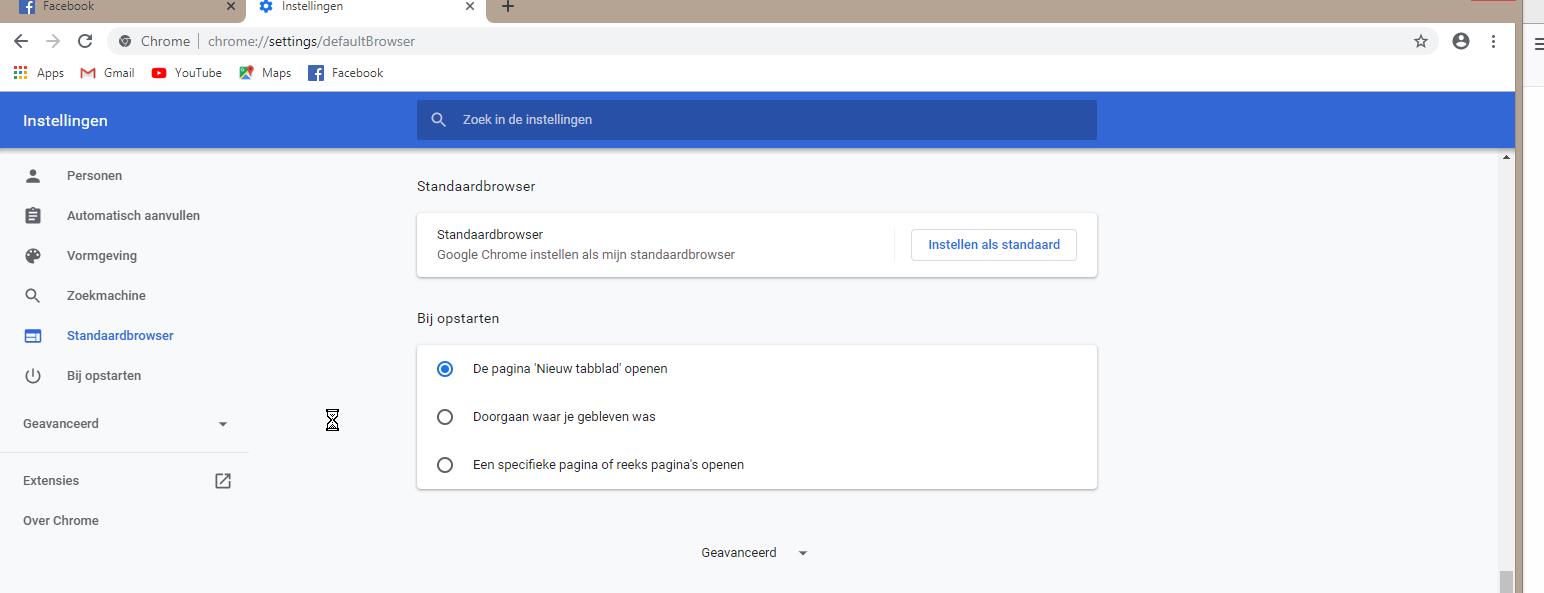Click the reload page icon
Viewport: 1544px width, 593px height.
pos(85,41)
